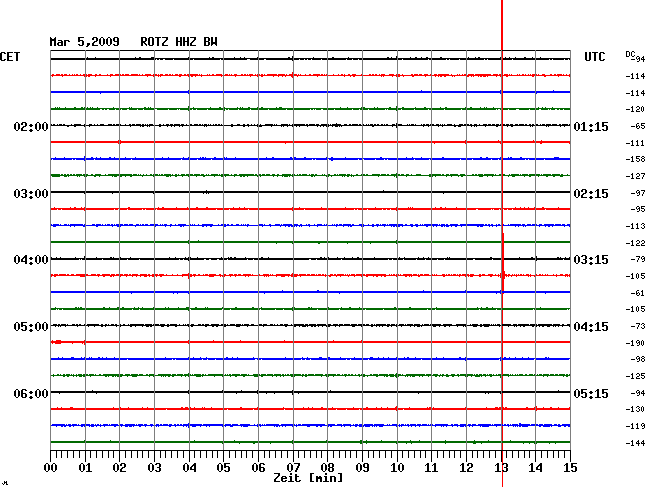Image resolution: width=650 pixels, height=494 pixels.
Task: Click the UTC time label "04:15"
Action: 591,327
